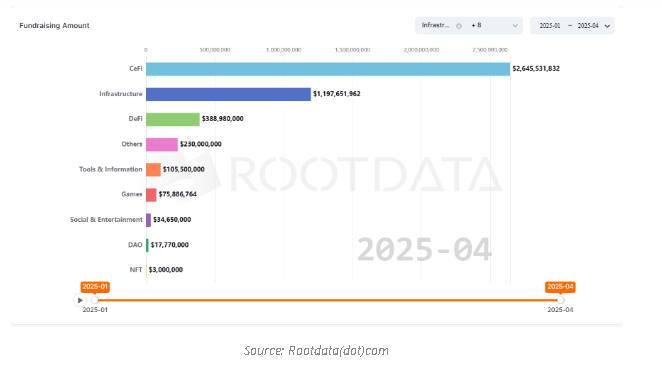This screenshot has height=370, width=662.
Task: Select the 2025-04 end date field
Action: click(x=588, y=26)
